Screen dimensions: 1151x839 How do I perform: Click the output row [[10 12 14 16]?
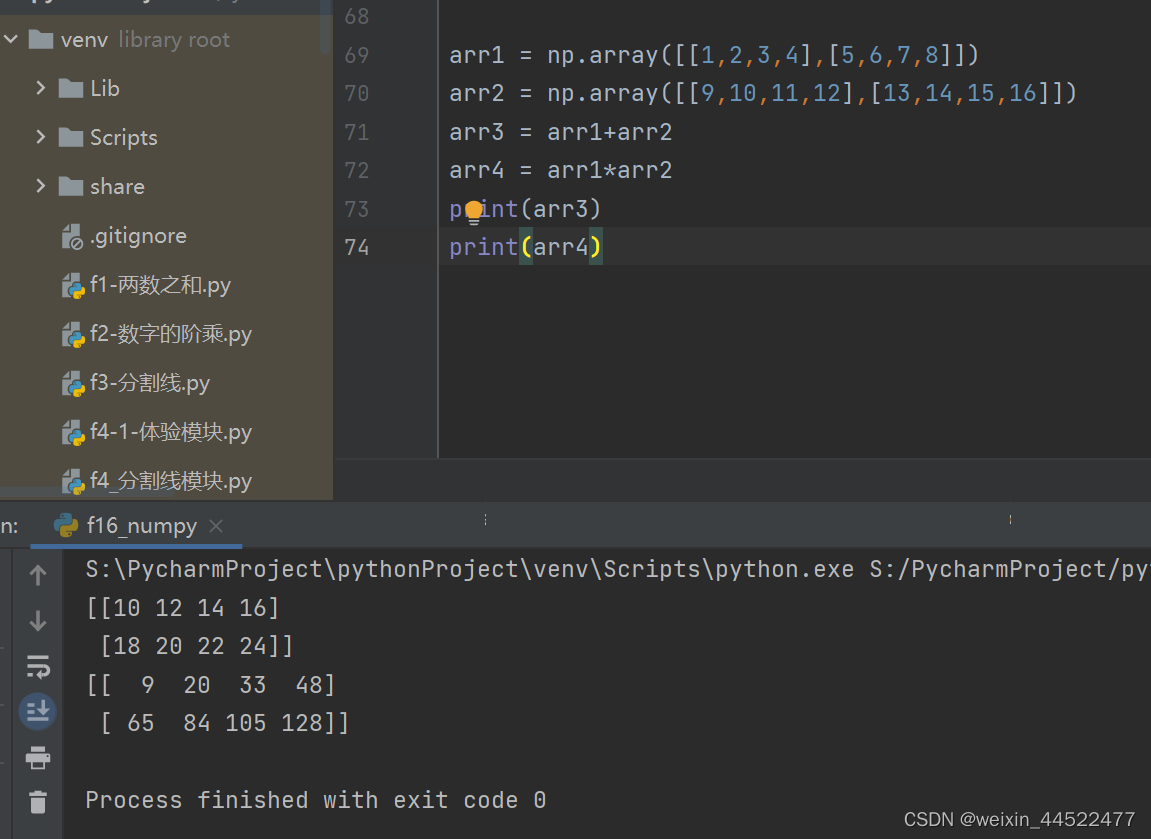click(183, 608)
